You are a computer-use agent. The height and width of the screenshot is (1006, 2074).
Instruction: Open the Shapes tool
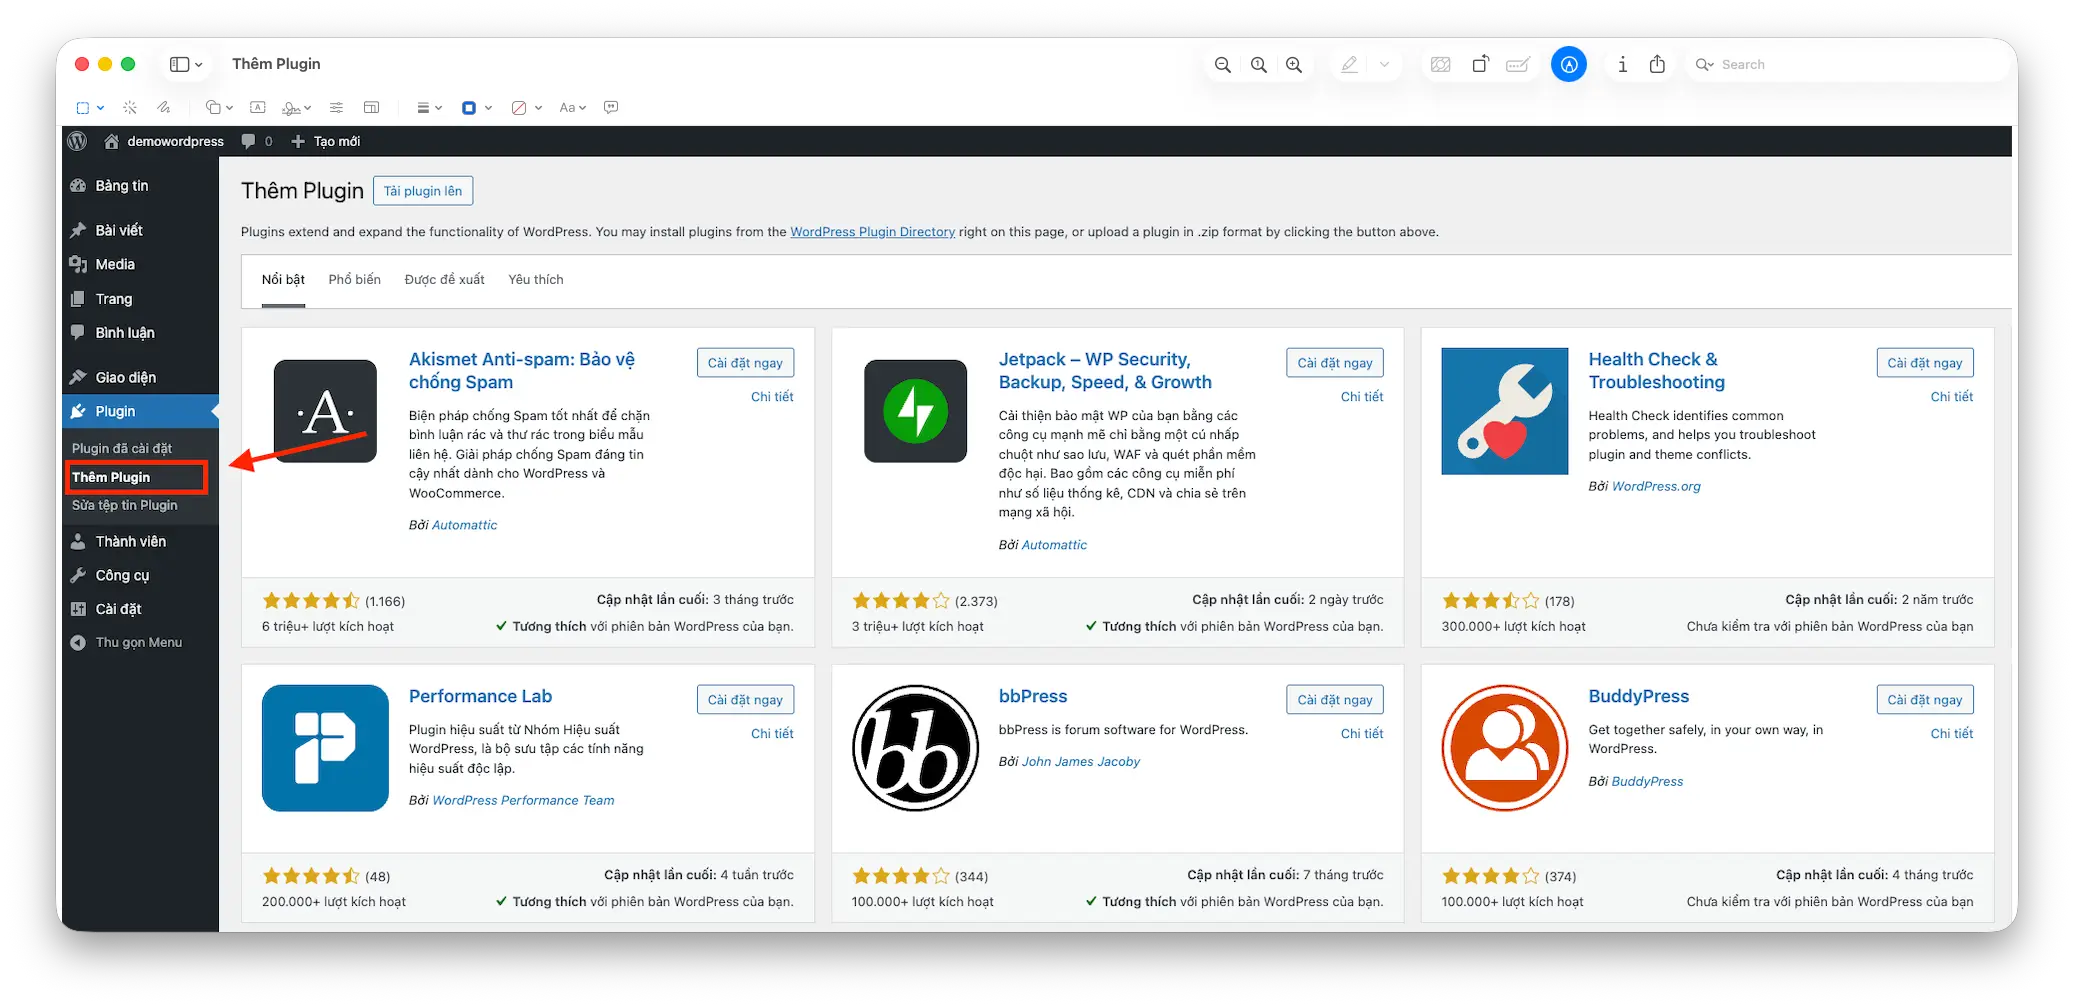(212, 107)
